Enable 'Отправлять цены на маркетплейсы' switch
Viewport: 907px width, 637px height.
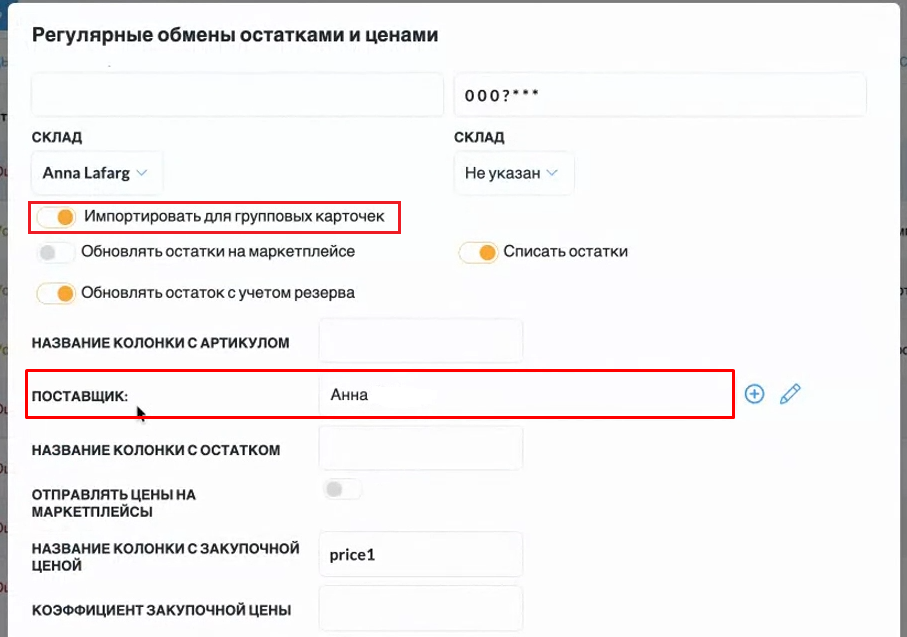click(343, 489)
